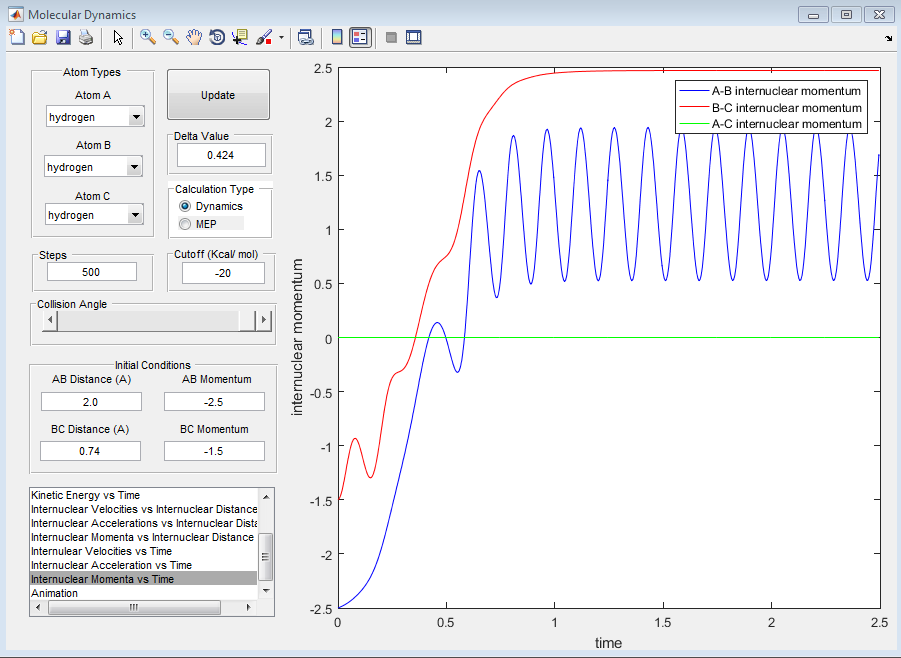
Task: Print the figure using the printer icon
Action: (86, 37)
